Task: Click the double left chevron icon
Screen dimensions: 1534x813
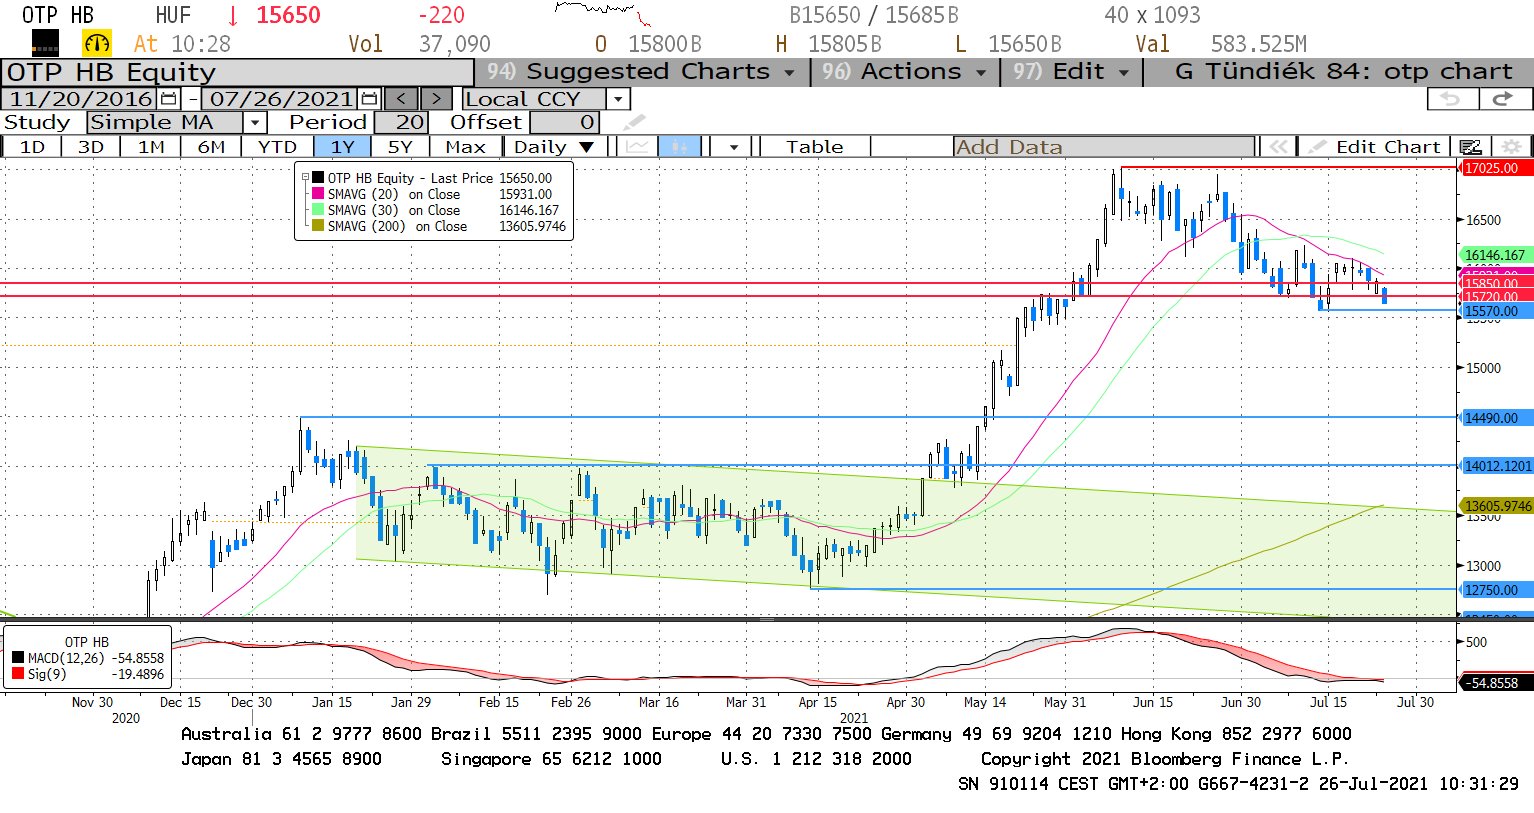Action: 1277,146
